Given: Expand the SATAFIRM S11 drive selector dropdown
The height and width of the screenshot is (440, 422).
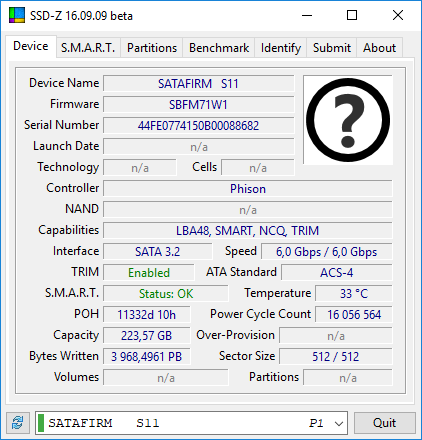Looking at the screenshot, I should [x=191, y=423].
